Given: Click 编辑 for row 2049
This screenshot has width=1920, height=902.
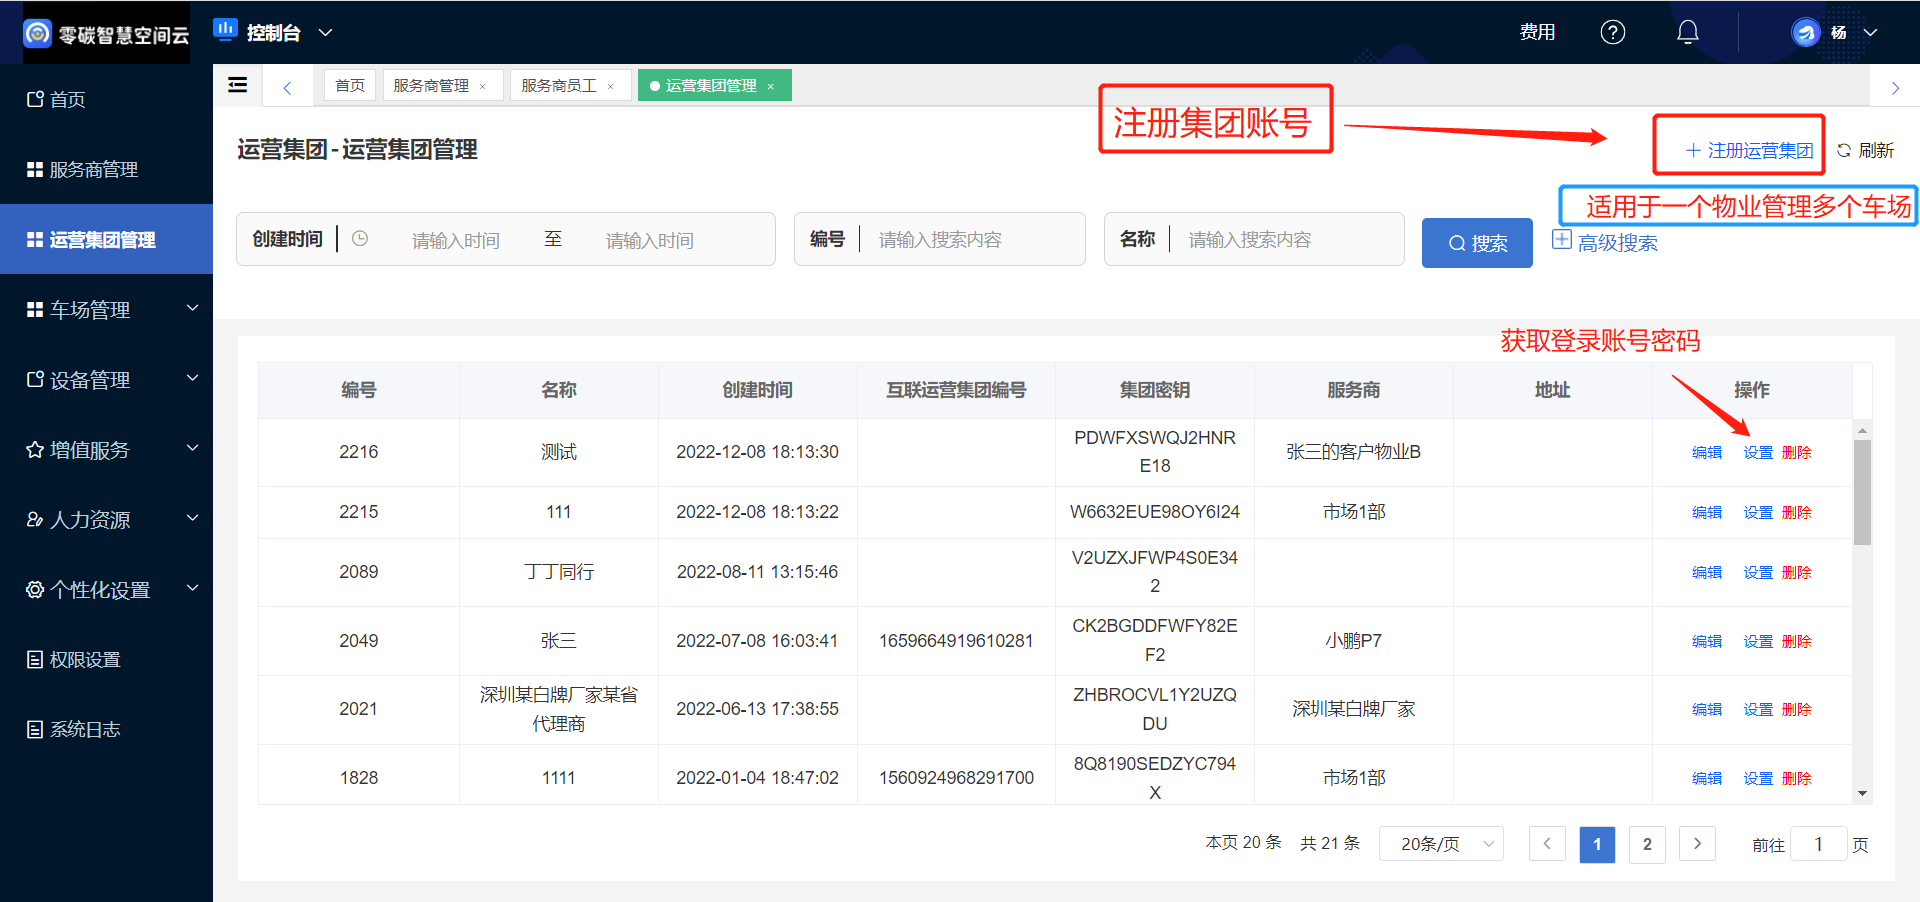Looking at the screenshot, I should [x=1706, y=641].
